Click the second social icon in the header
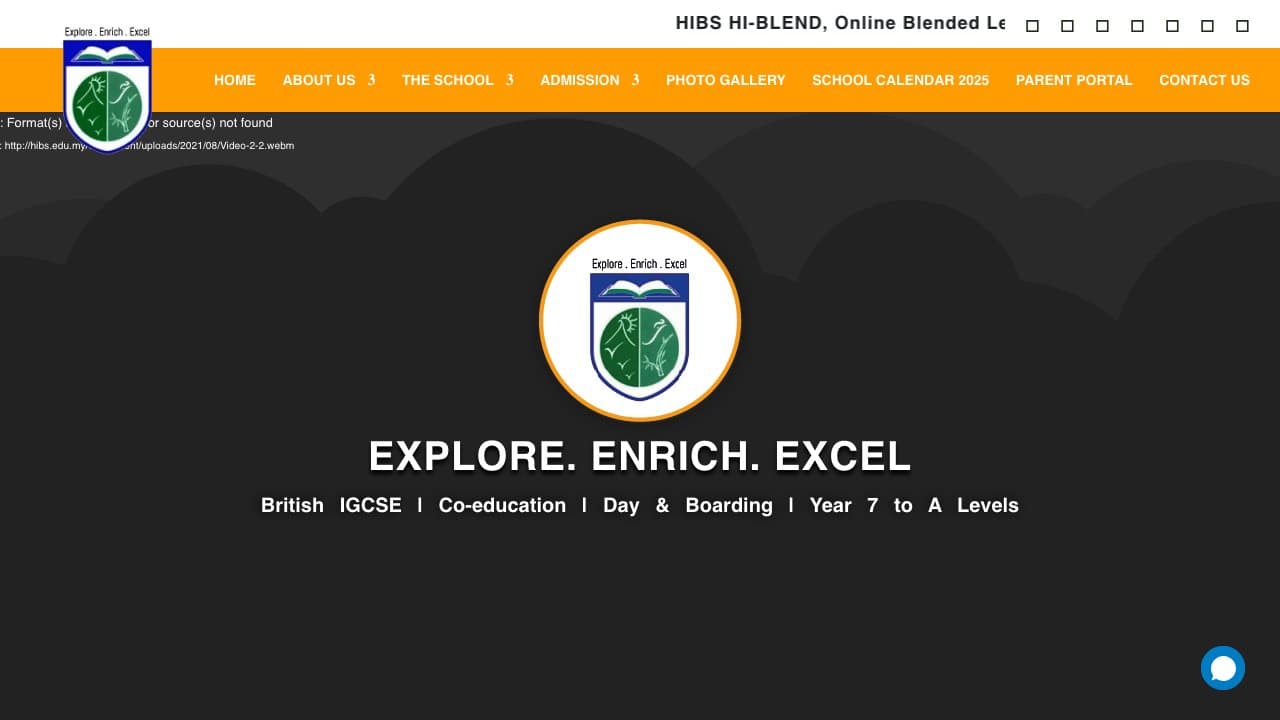The image size is (1280, 720). 1066,25
